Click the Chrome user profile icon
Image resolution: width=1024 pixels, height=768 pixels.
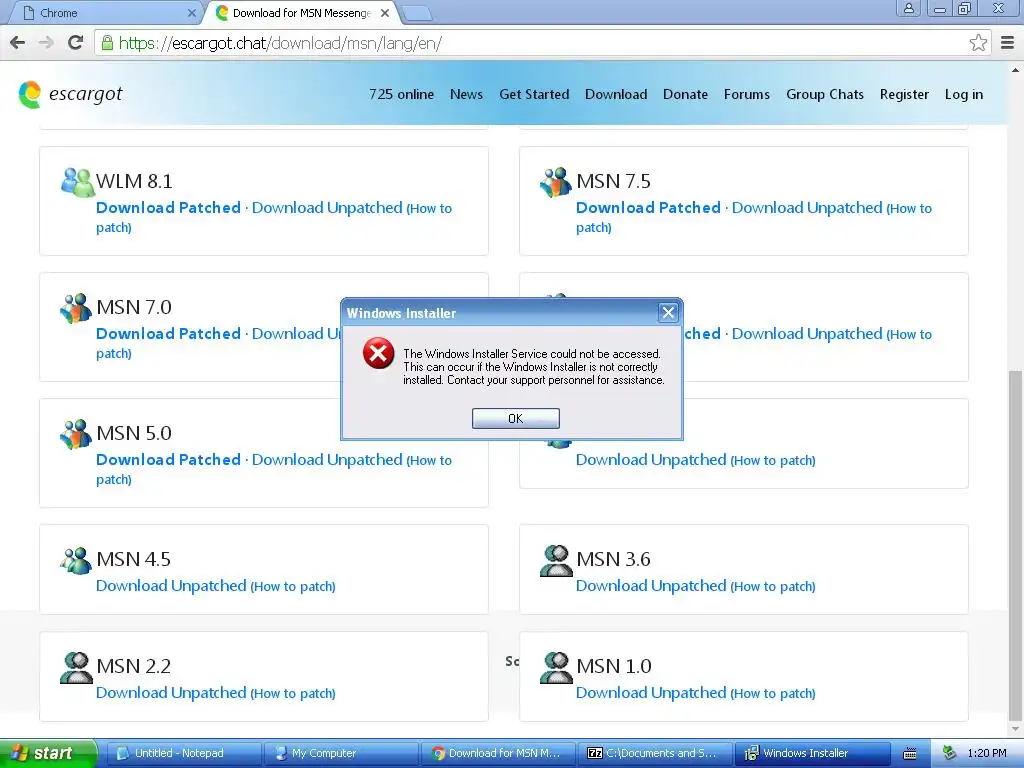908,8
